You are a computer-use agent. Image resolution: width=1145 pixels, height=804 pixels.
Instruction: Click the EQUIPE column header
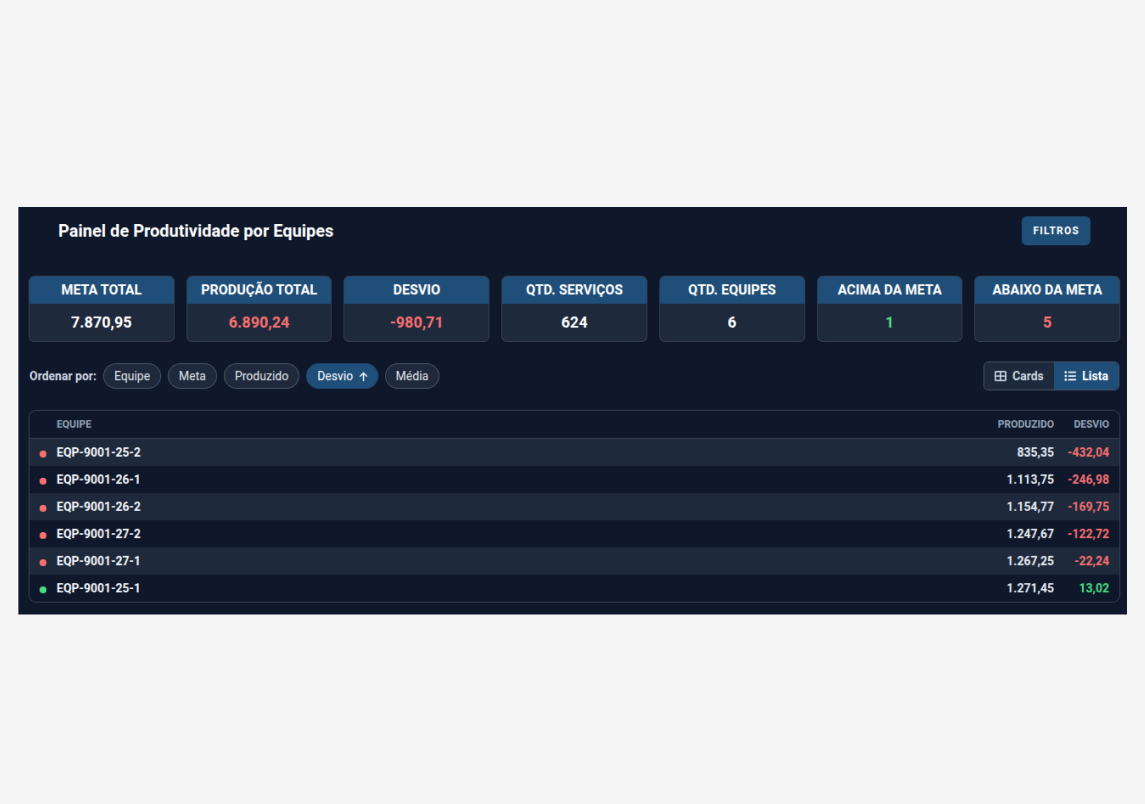click(74, 424)
